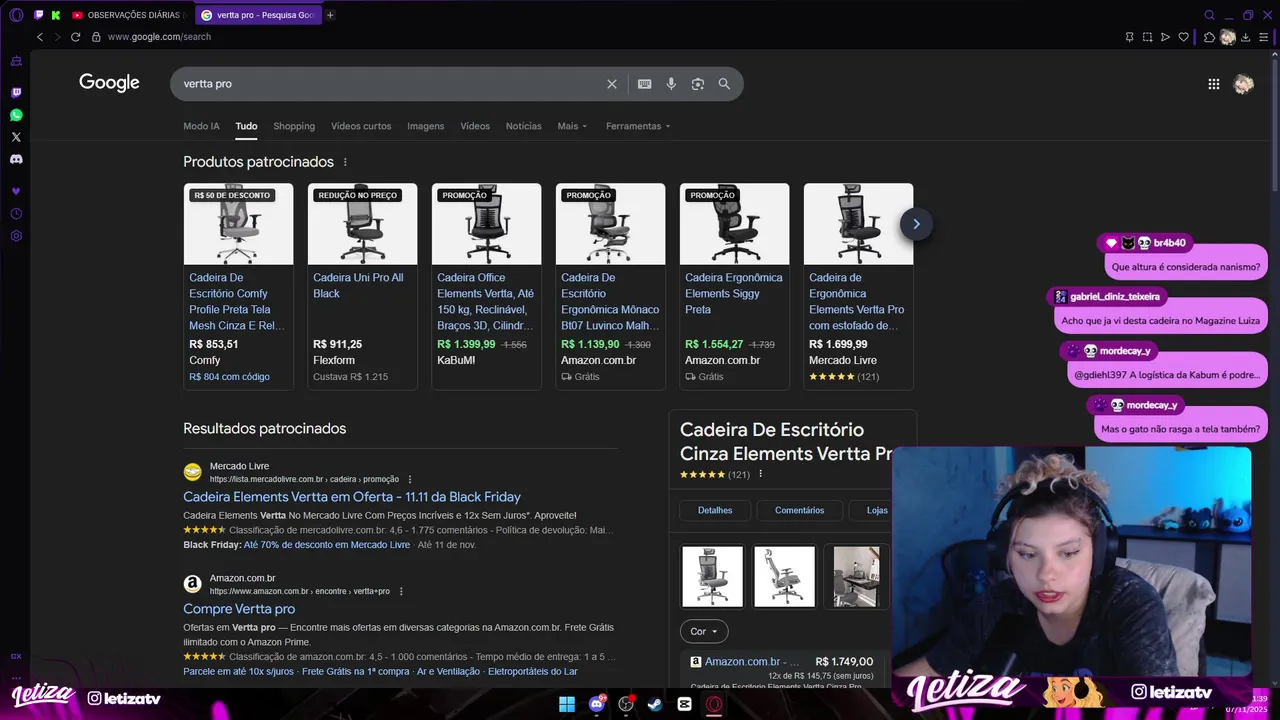Expand the Mais search filter dropdown
The width and height of the screenshot is (1280, 720).
click(572, 126)
